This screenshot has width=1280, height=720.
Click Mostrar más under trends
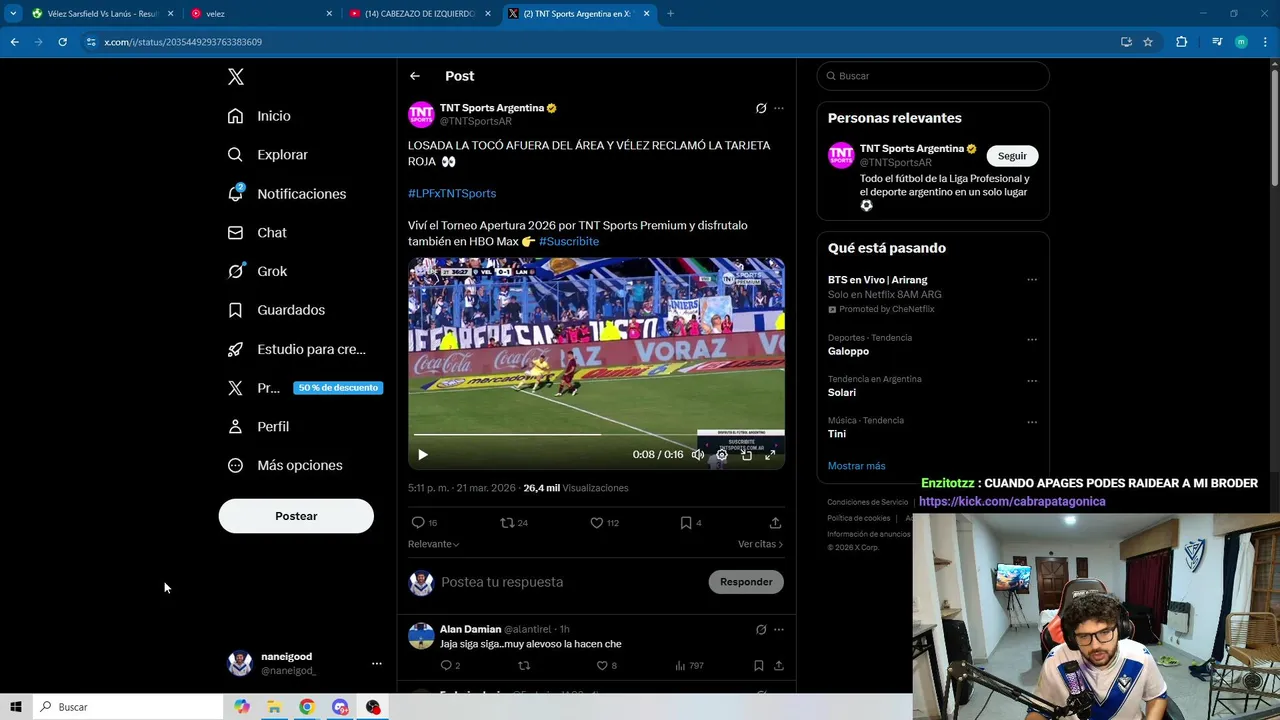(856, 466)
